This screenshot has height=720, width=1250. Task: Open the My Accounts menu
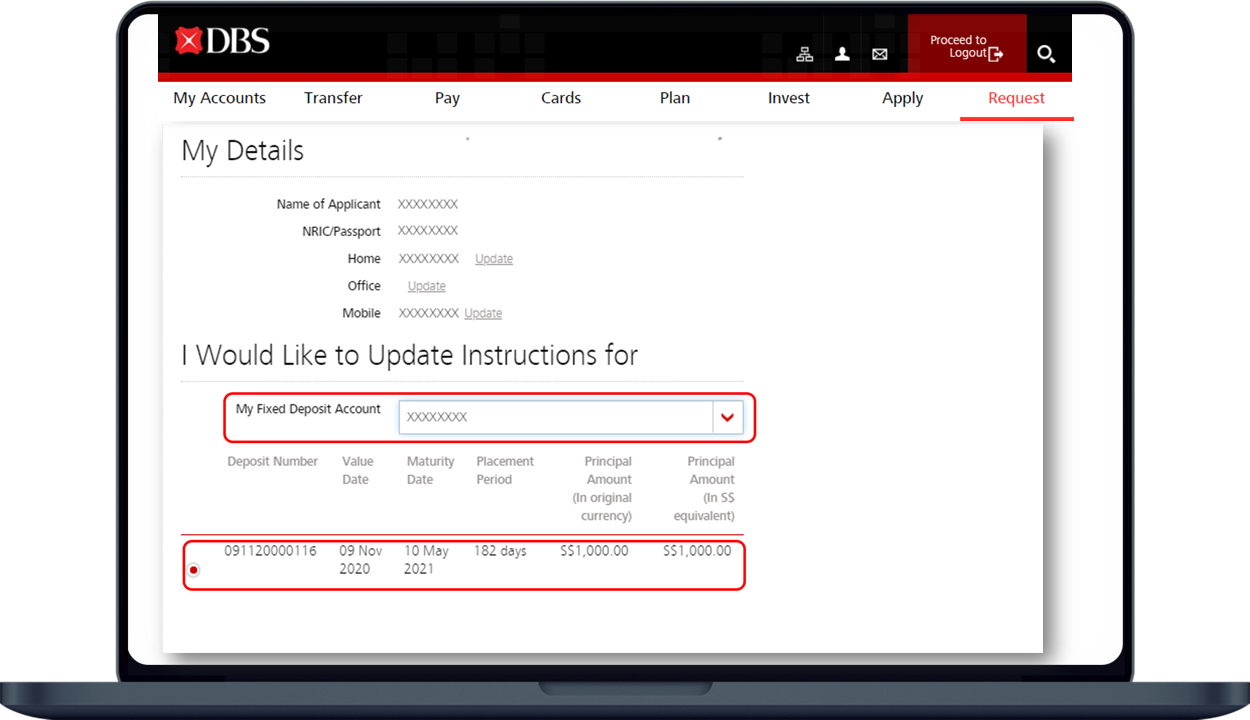219,98
